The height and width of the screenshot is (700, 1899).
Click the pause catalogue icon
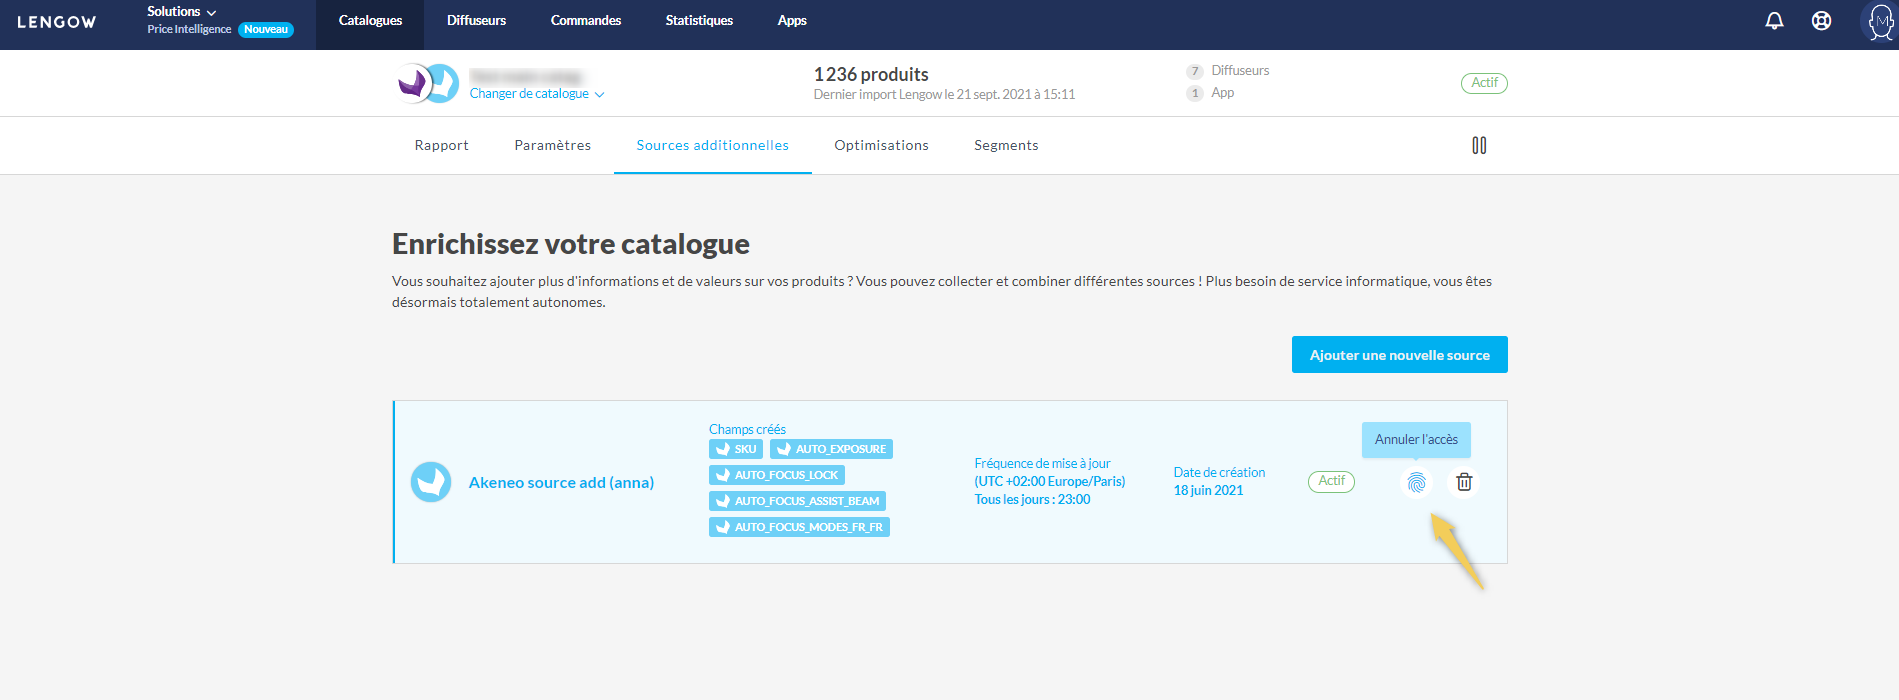[x=1479, y=146]
